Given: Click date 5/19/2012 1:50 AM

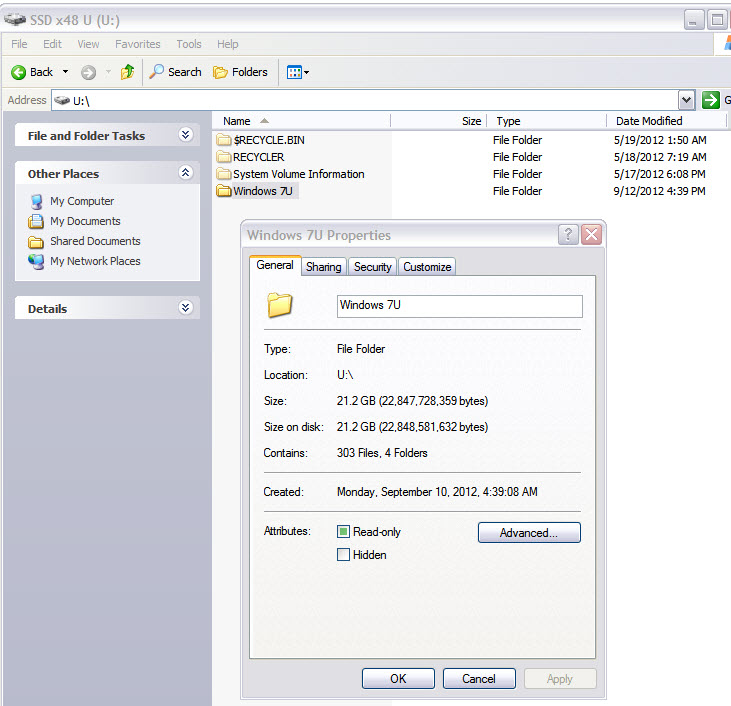Looking at the screenshot, I should (x=660, y=140).
